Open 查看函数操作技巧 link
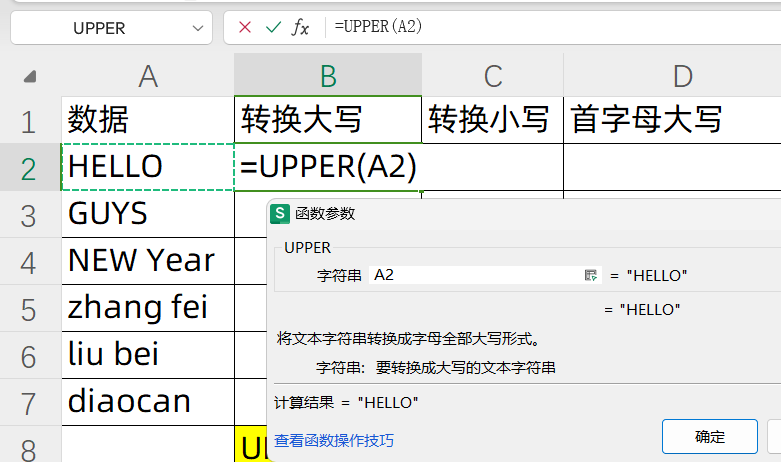 pyautogui.click(x=334, y=441)
